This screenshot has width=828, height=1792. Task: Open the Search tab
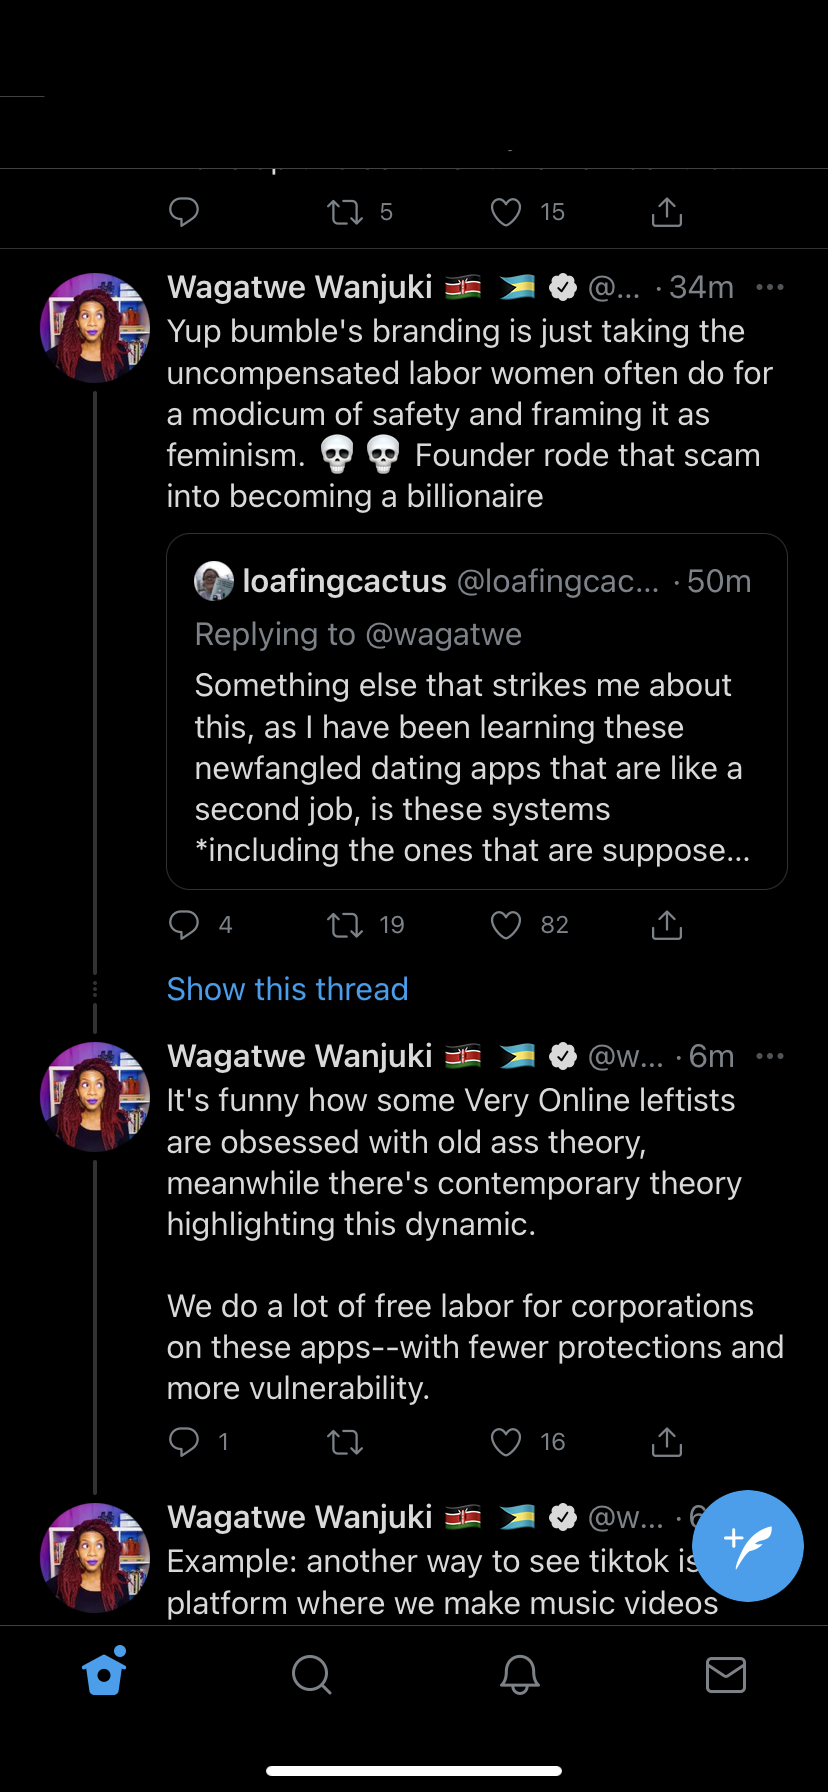[311, 1673]
